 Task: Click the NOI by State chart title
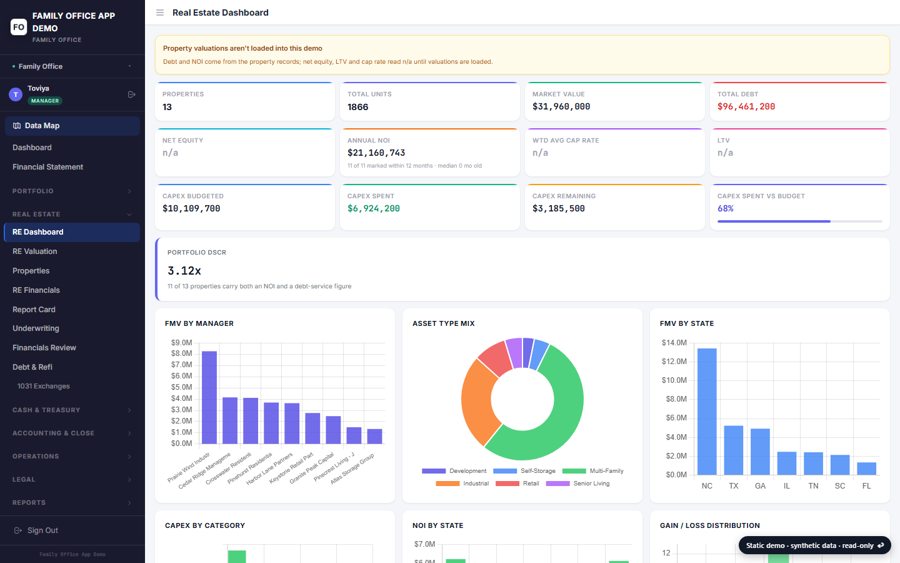pos(437,526)
